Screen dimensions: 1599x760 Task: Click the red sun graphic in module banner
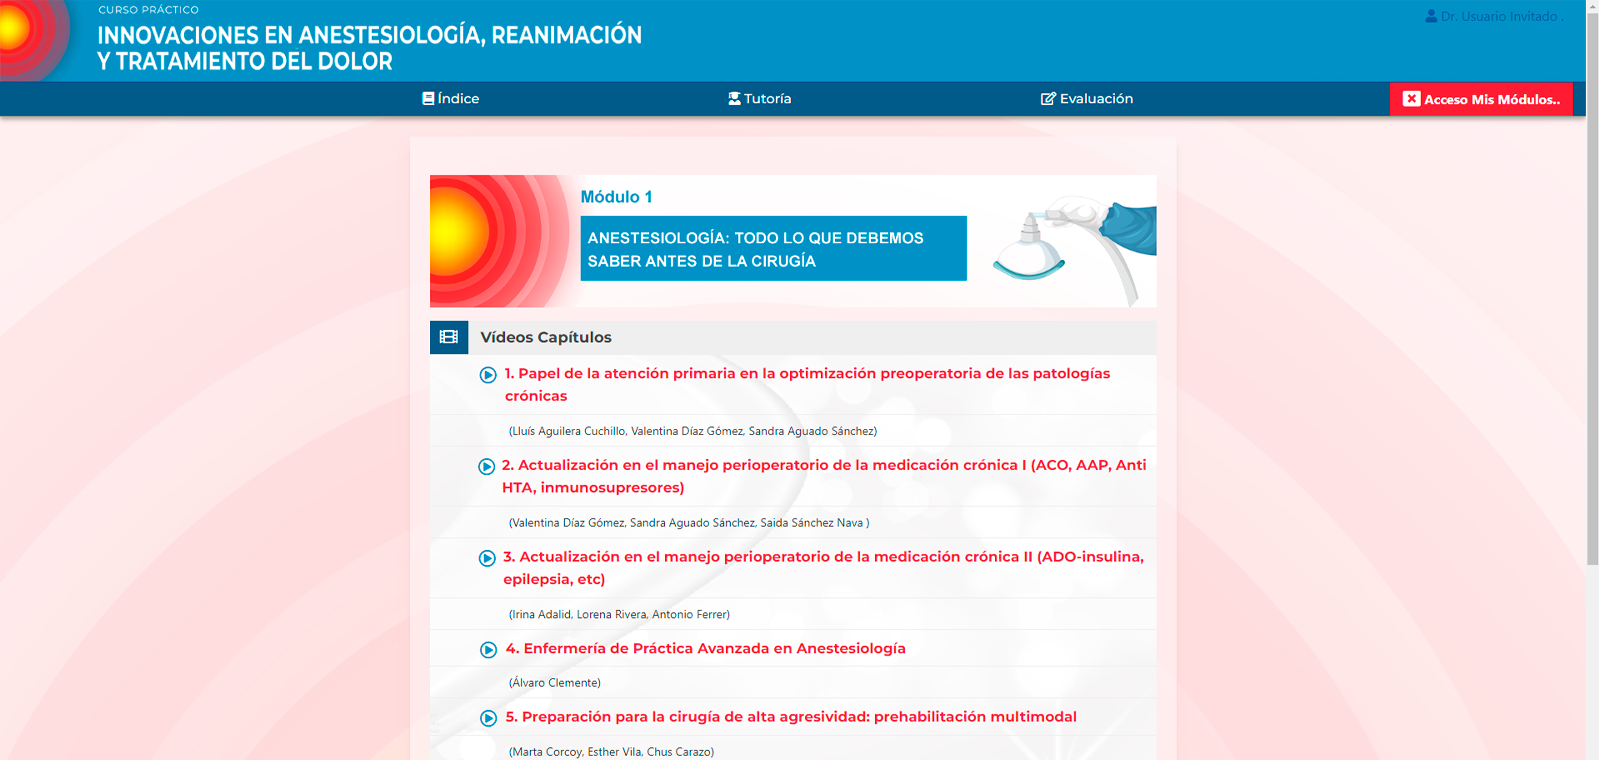point(500,241)
